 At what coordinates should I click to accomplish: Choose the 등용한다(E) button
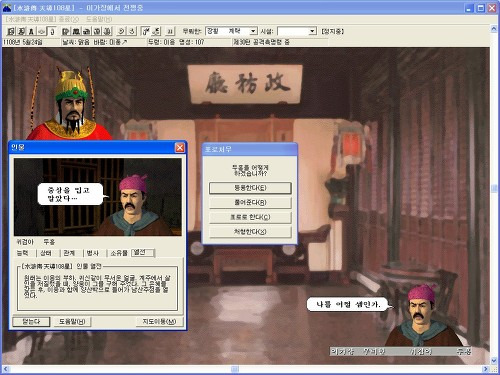pyautogui.click(x=250, y=188)
